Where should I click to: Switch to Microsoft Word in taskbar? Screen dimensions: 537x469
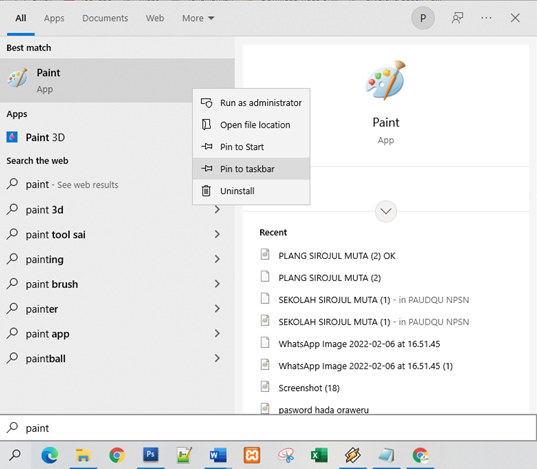218,455
